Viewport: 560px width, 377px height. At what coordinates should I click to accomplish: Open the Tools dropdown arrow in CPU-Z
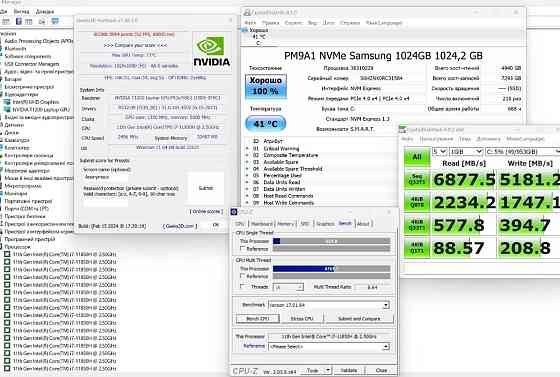(x=328, y=370)
